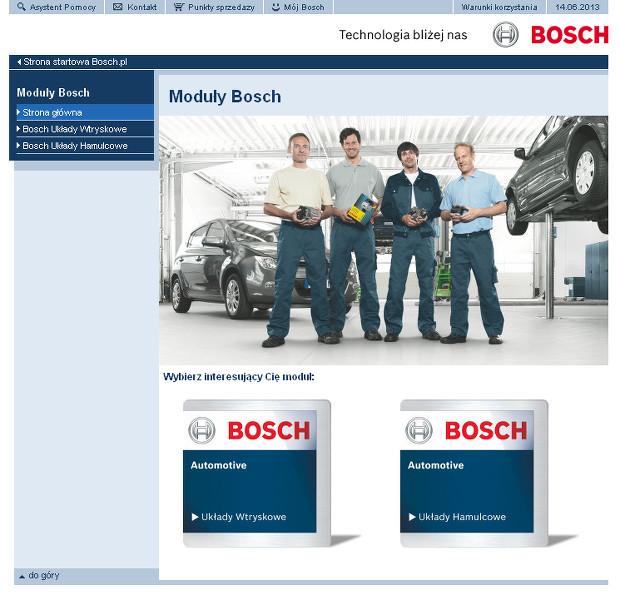Jump back up with do góry
This screenshot has height=595, width=620.
point(43,576)
